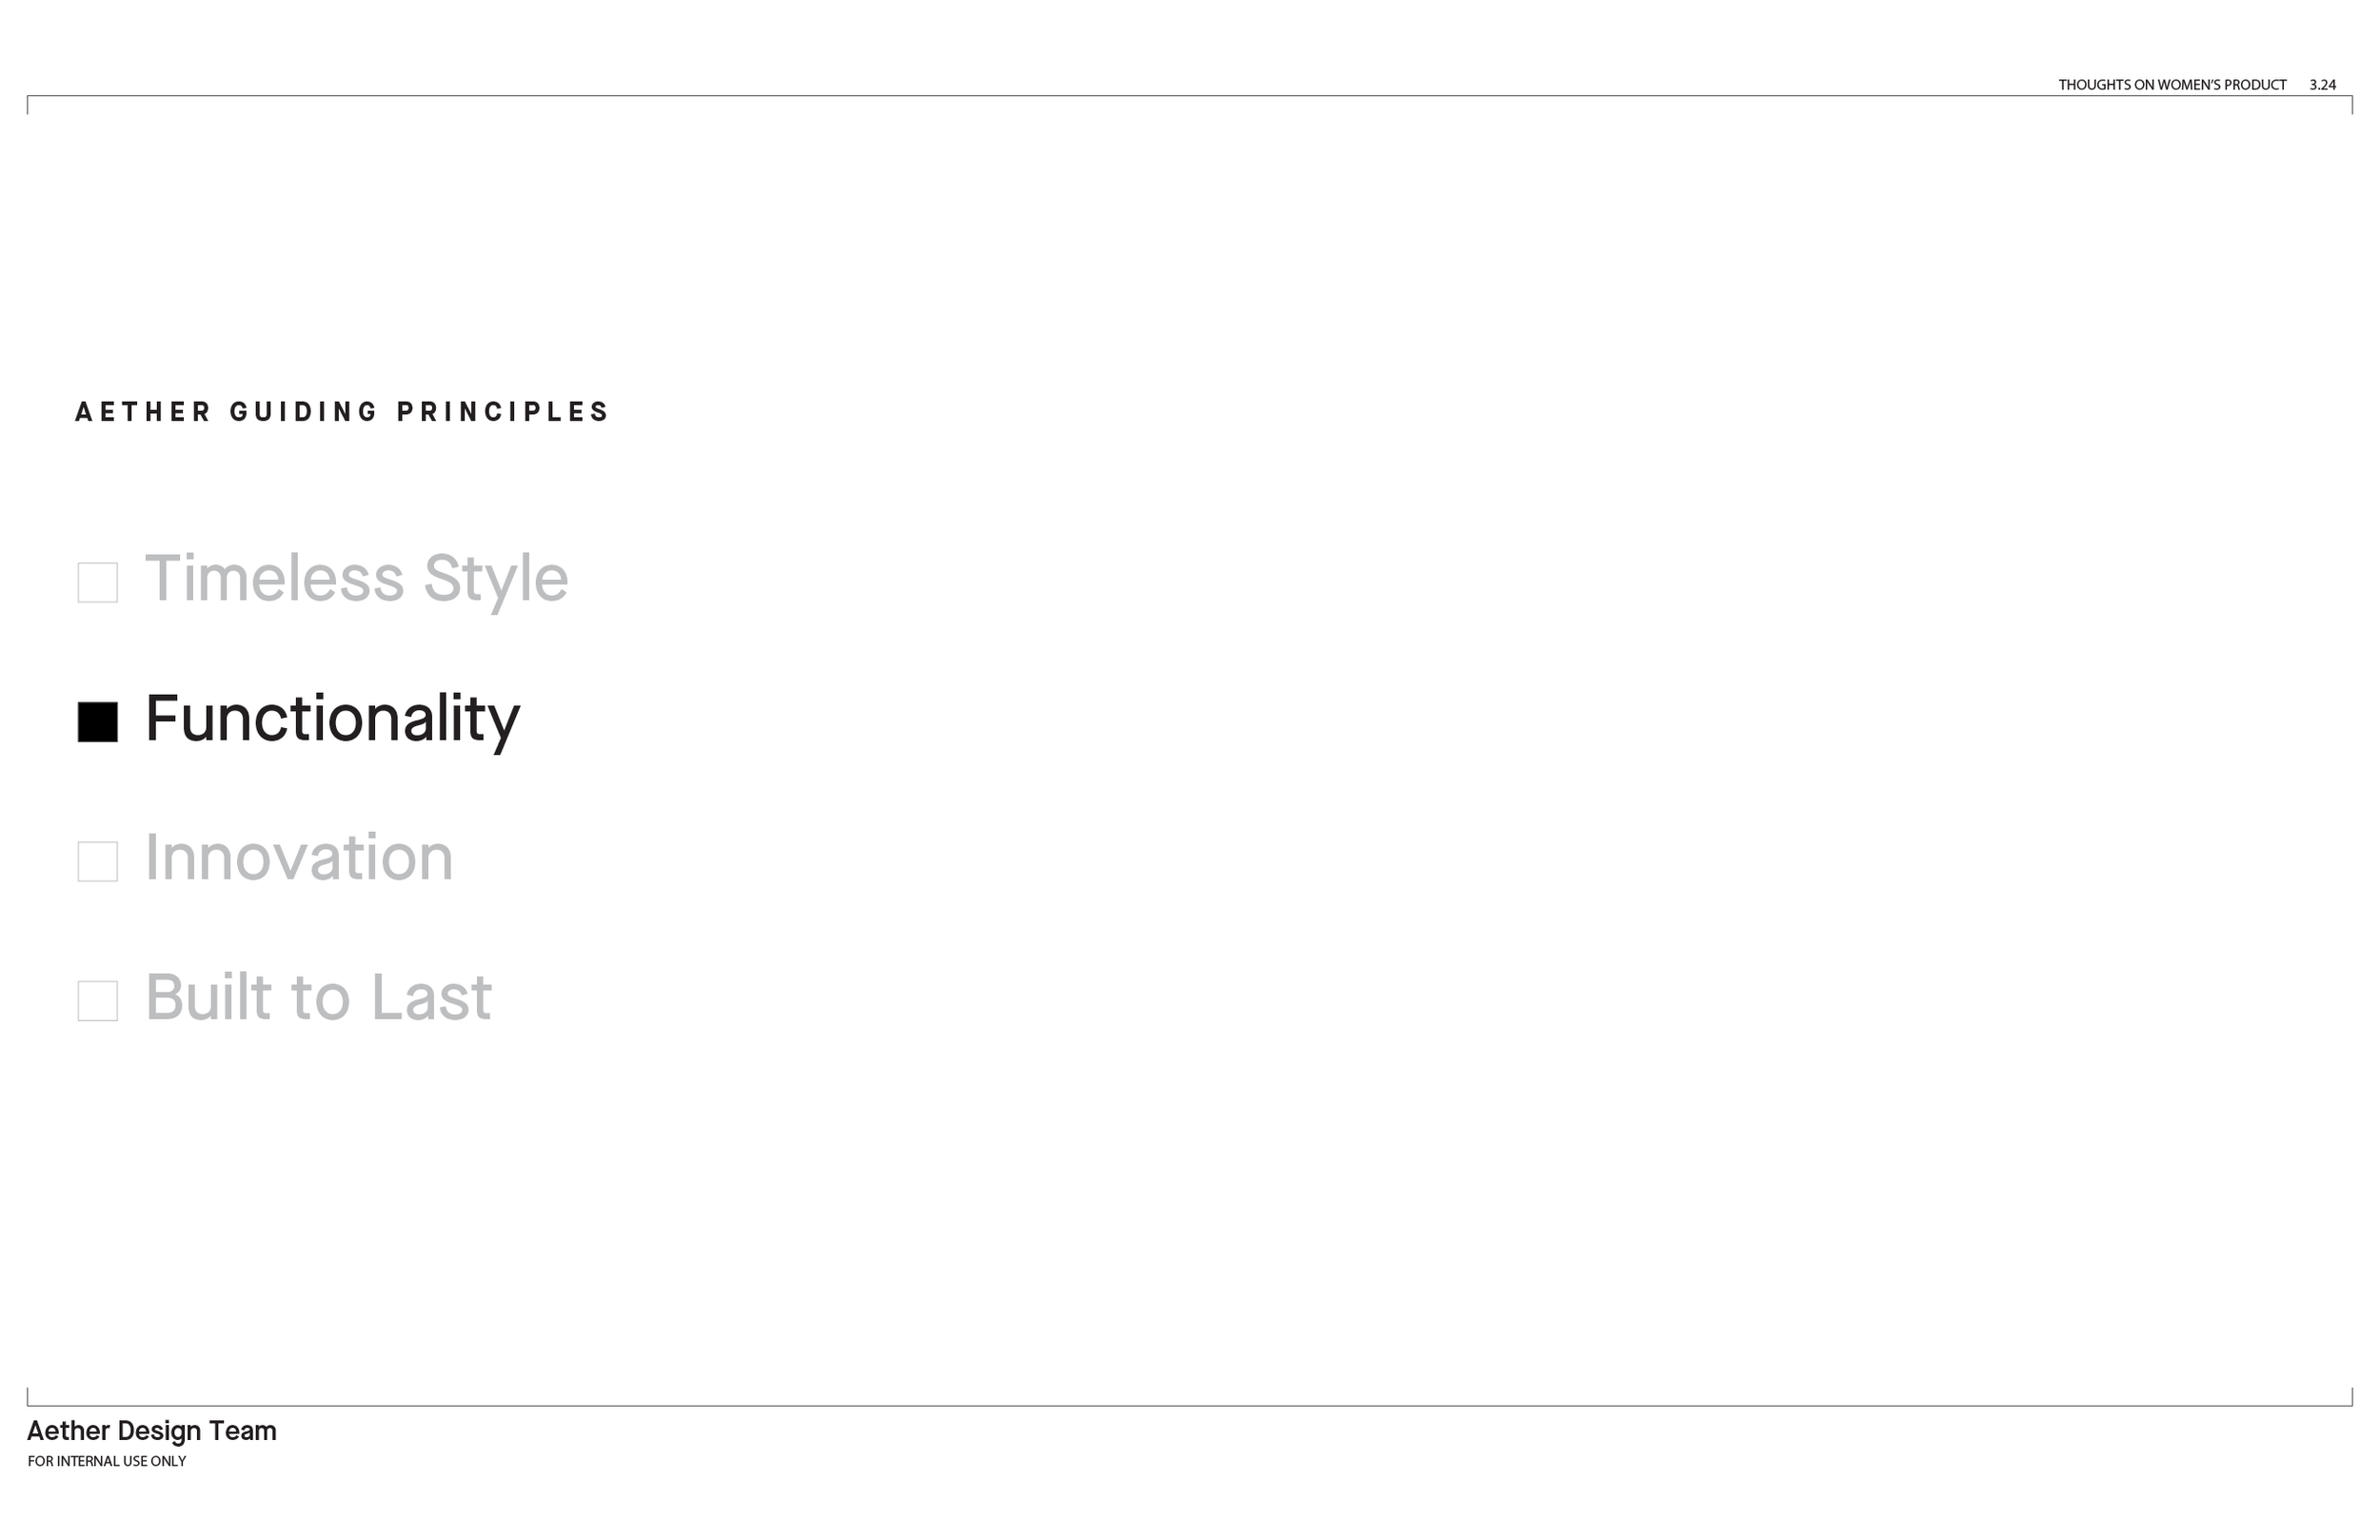
Task: Click the word PRINCIPLES in heading
Action: click(x=502, y=412)
